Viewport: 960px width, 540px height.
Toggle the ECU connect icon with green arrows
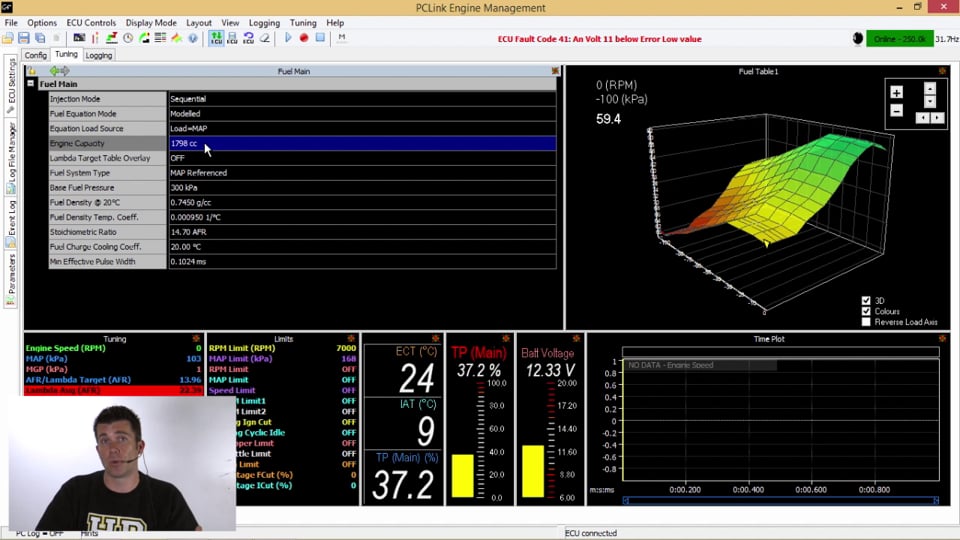(216, 38)
